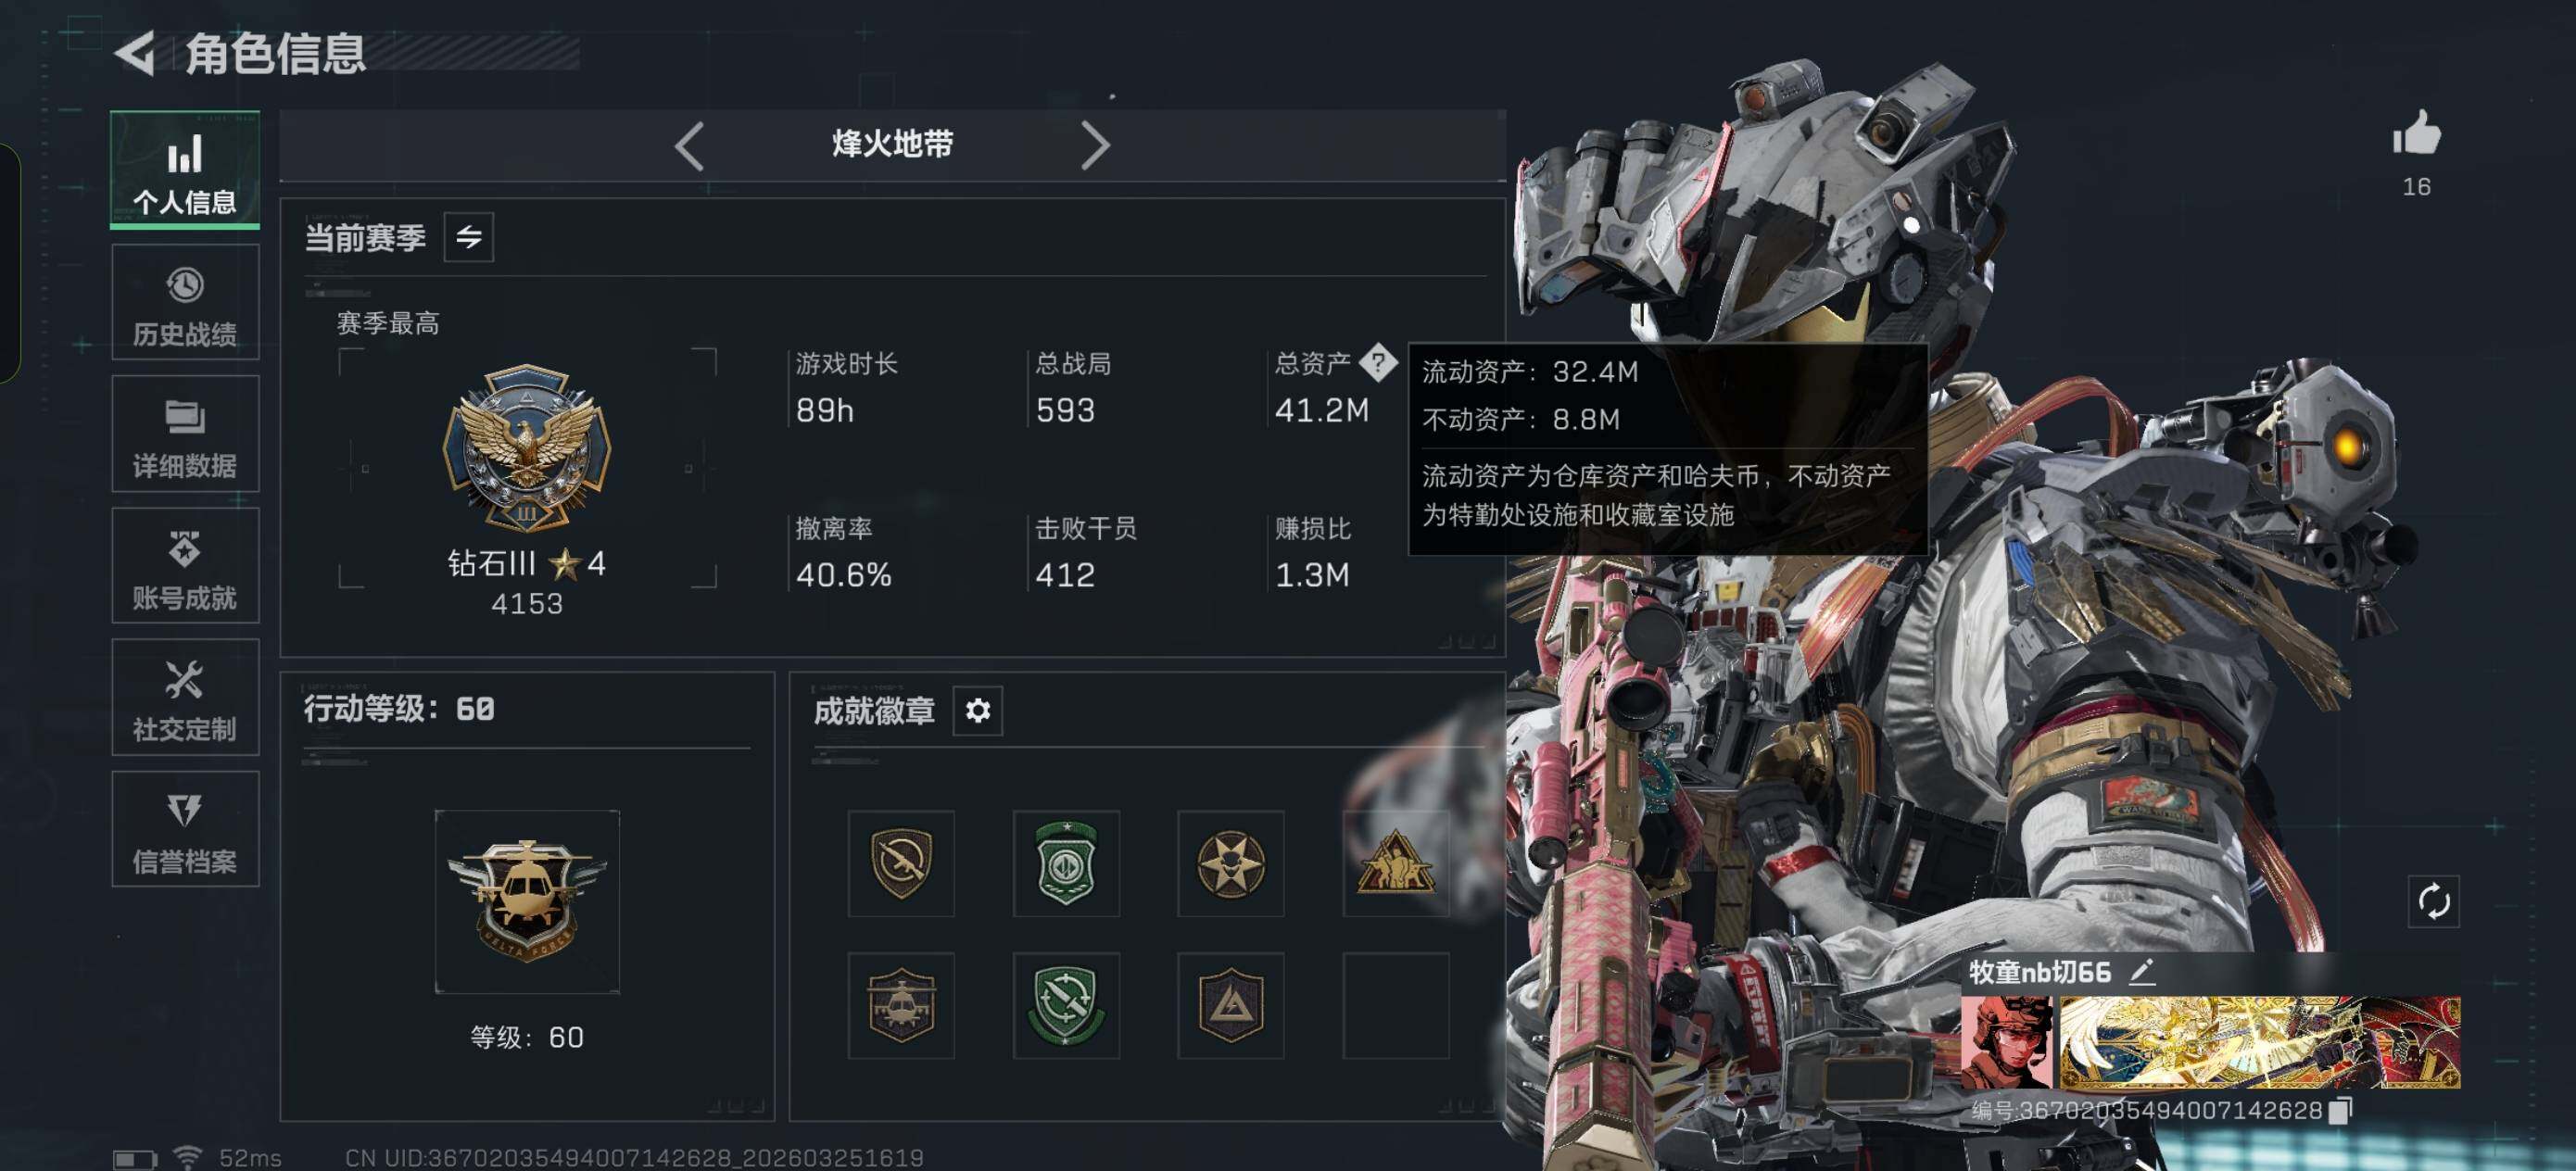Switch to next mode with right chevron

[x=1095, y=146]
